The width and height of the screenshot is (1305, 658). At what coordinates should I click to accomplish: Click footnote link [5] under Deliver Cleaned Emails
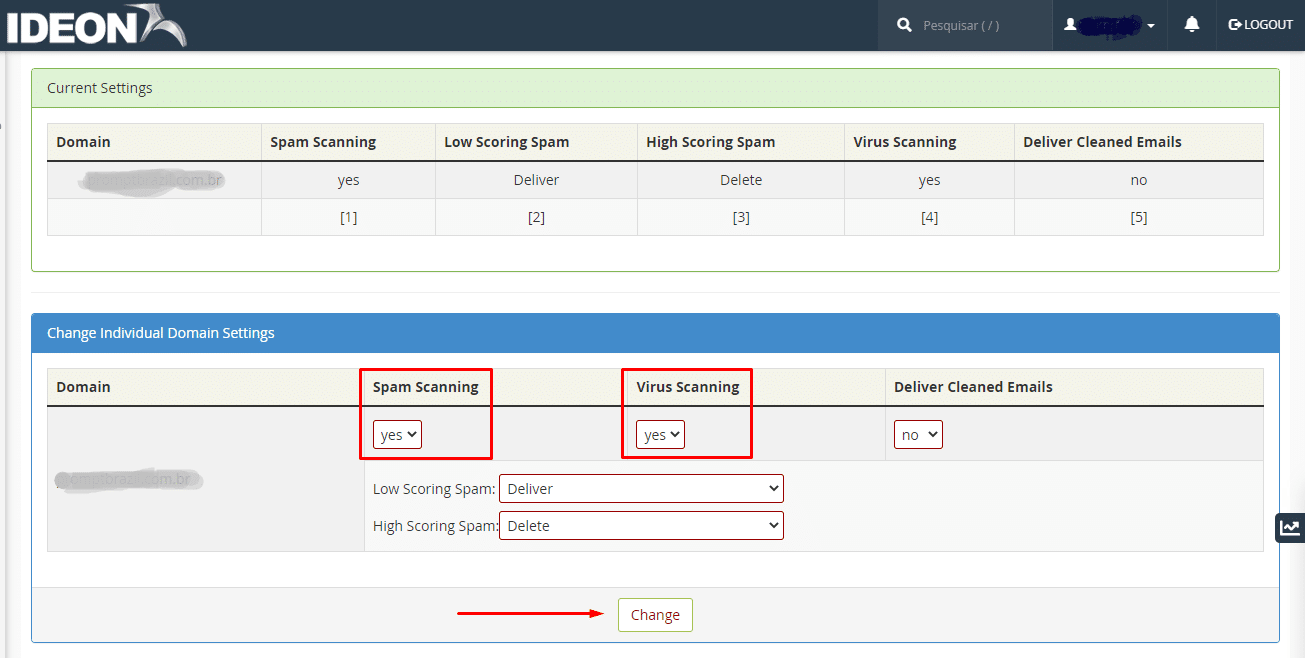click(1138, 217)
